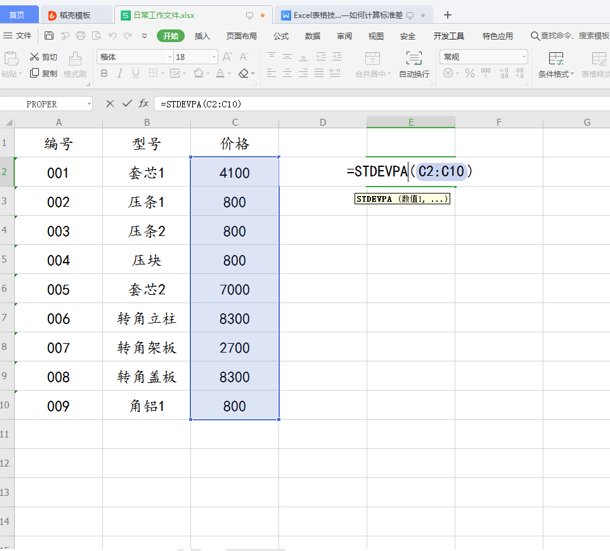
Task: Click the distributed alignment icon
Action: [x=335, y=73]
